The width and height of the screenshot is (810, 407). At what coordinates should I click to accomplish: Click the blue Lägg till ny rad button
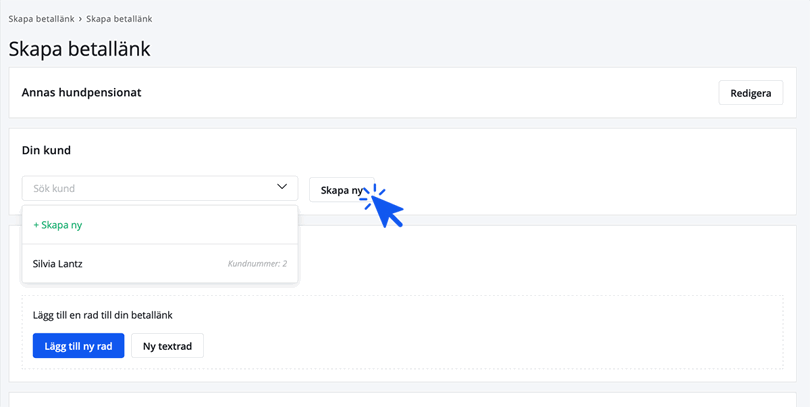(79, 346)
